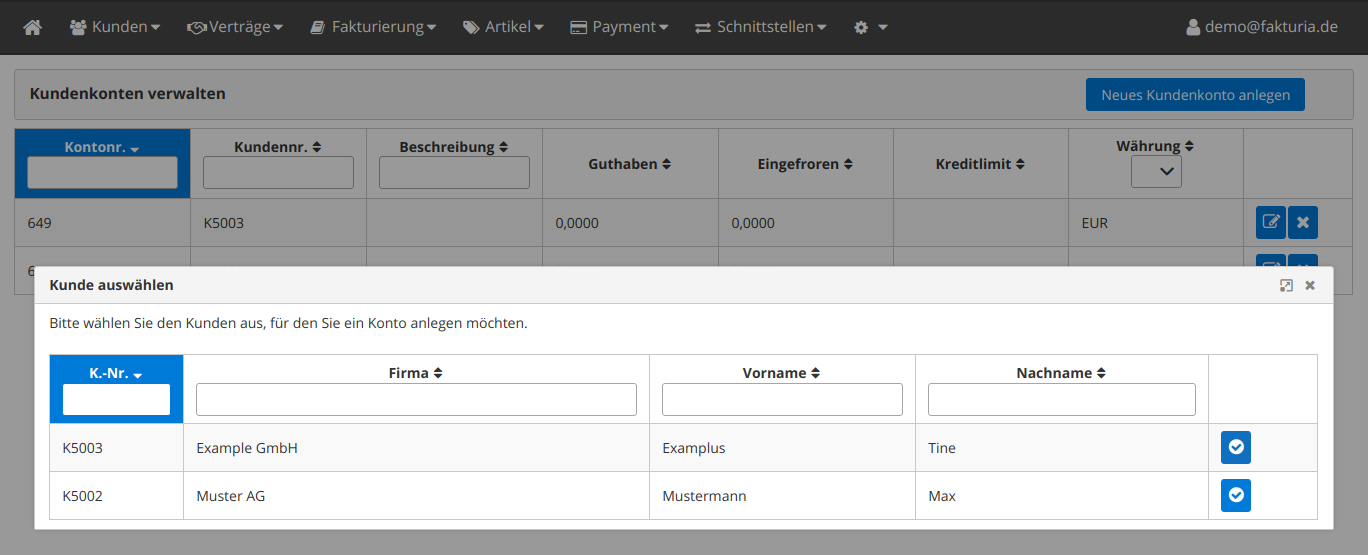Image resolution: width=1368 pixels, height=555 pixels.
Task: Focus the Nachname filter input field
Action: [1061, 400]
